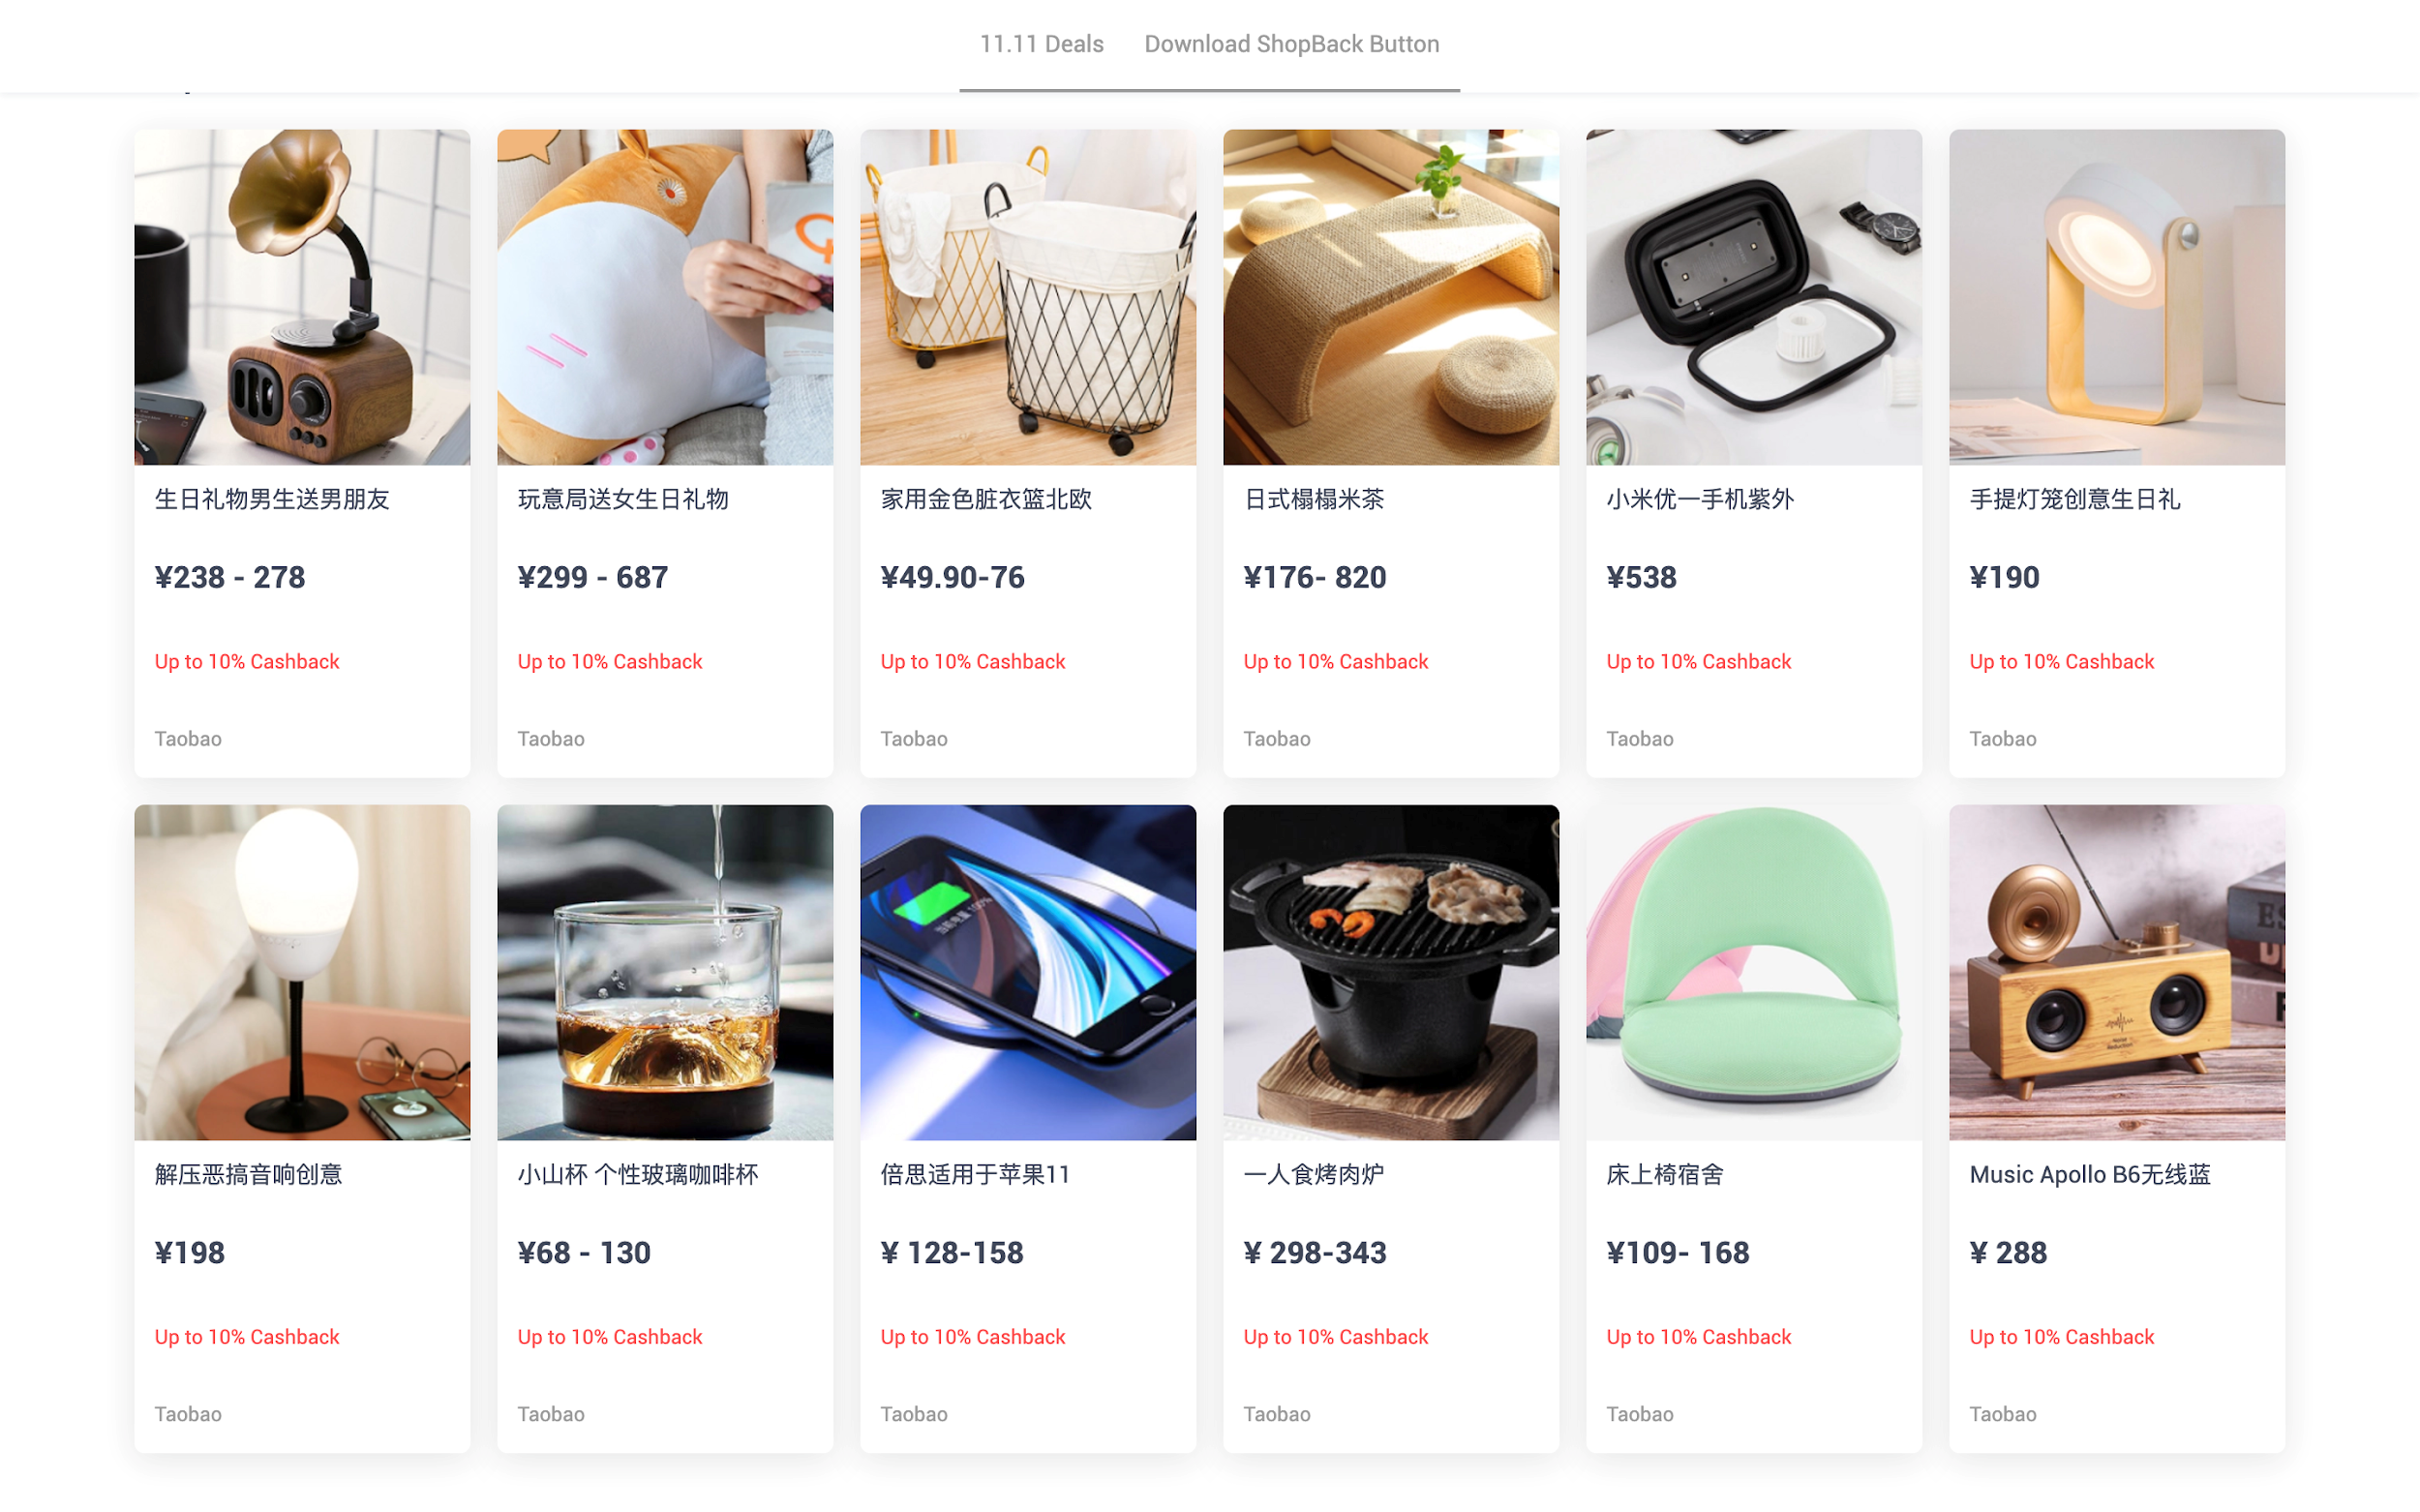The width and height of the screenshot is (2420, 1512).
Task: Click the Music Apollo B6 speaker title
Action: click(x=2090, y=1174)
